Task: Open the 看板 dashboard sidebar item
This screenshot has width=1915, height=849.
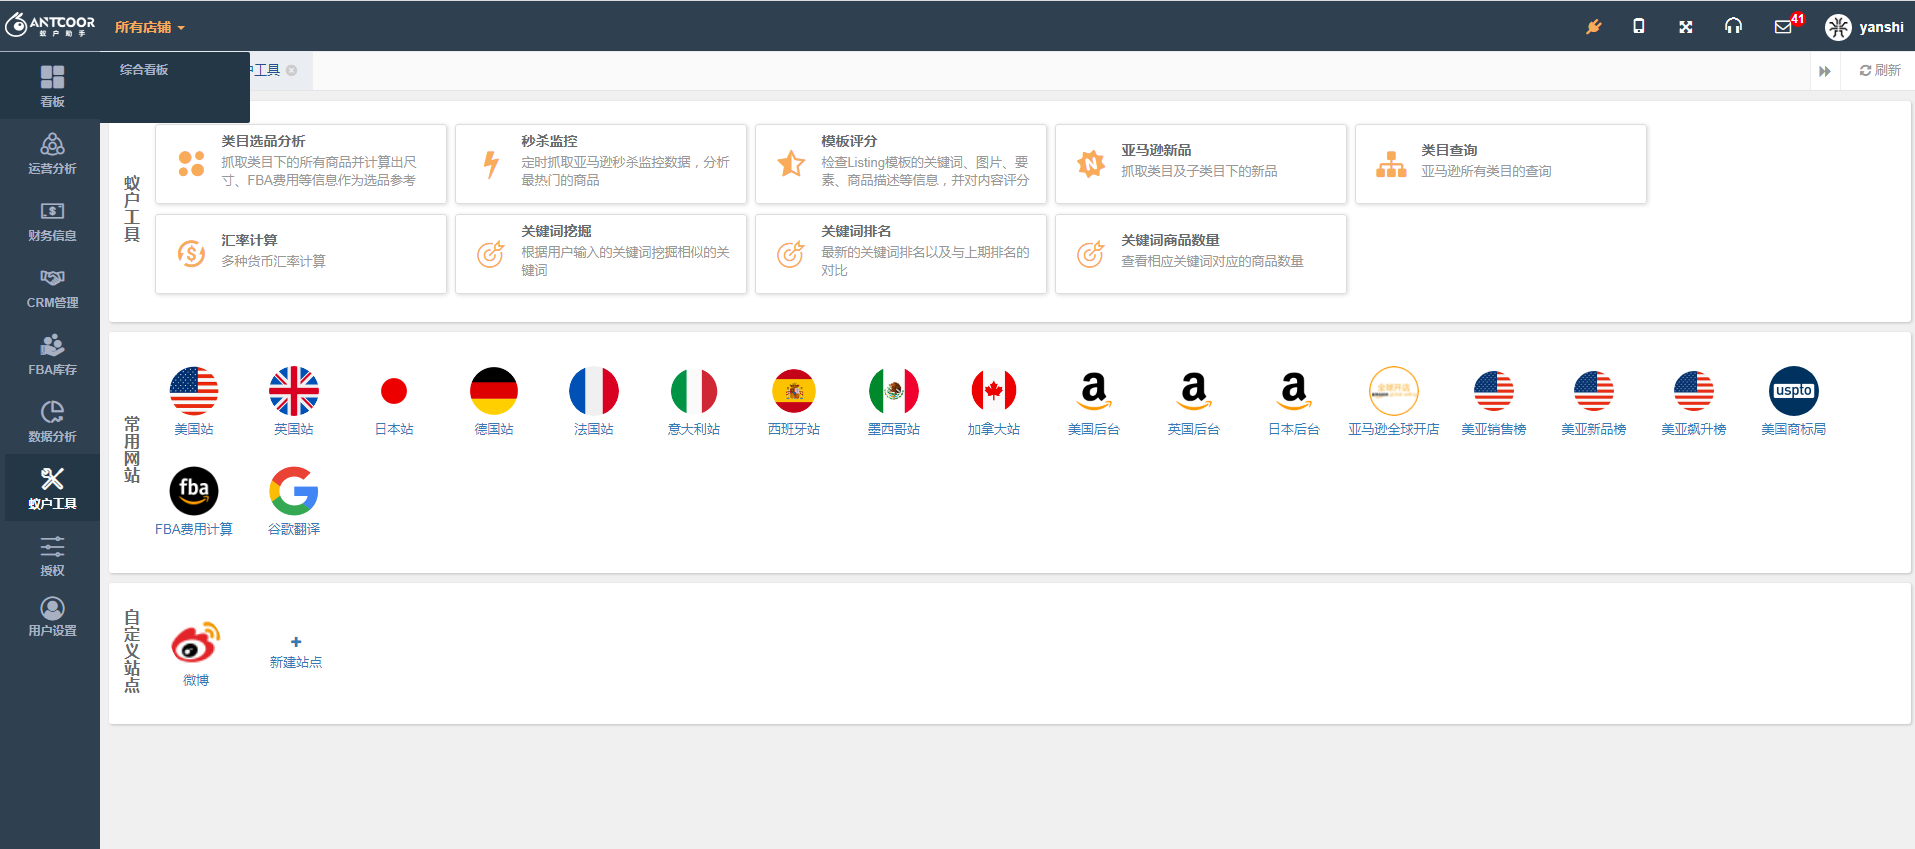Action: (x=52, y=86)
